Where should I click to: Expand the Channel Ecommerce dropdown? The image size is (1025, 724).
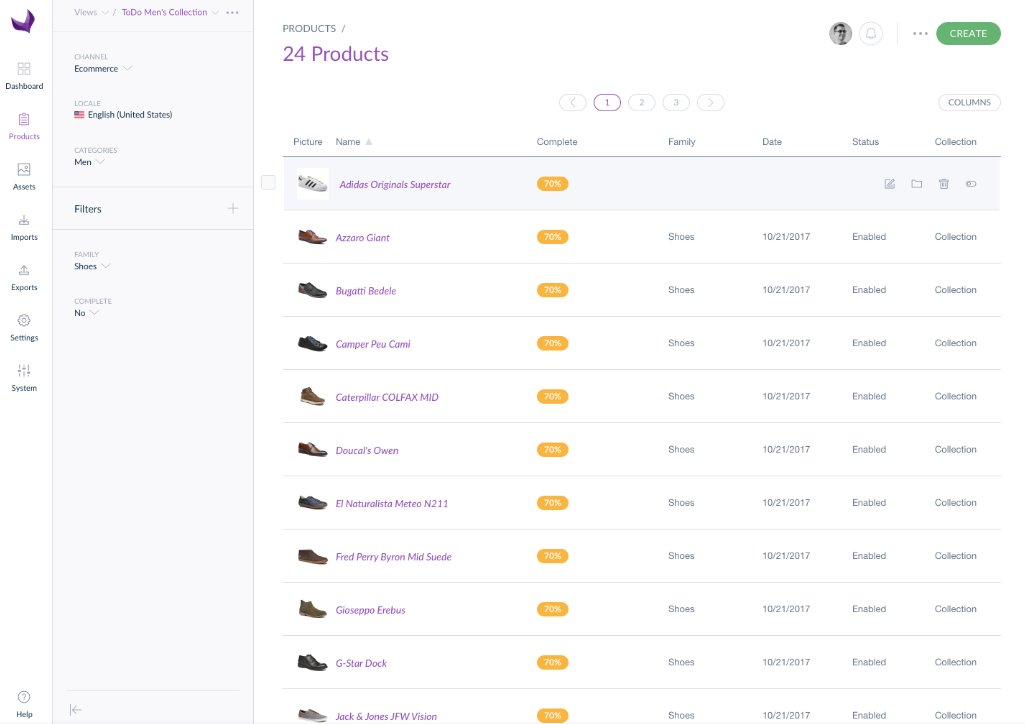(103, 69)
